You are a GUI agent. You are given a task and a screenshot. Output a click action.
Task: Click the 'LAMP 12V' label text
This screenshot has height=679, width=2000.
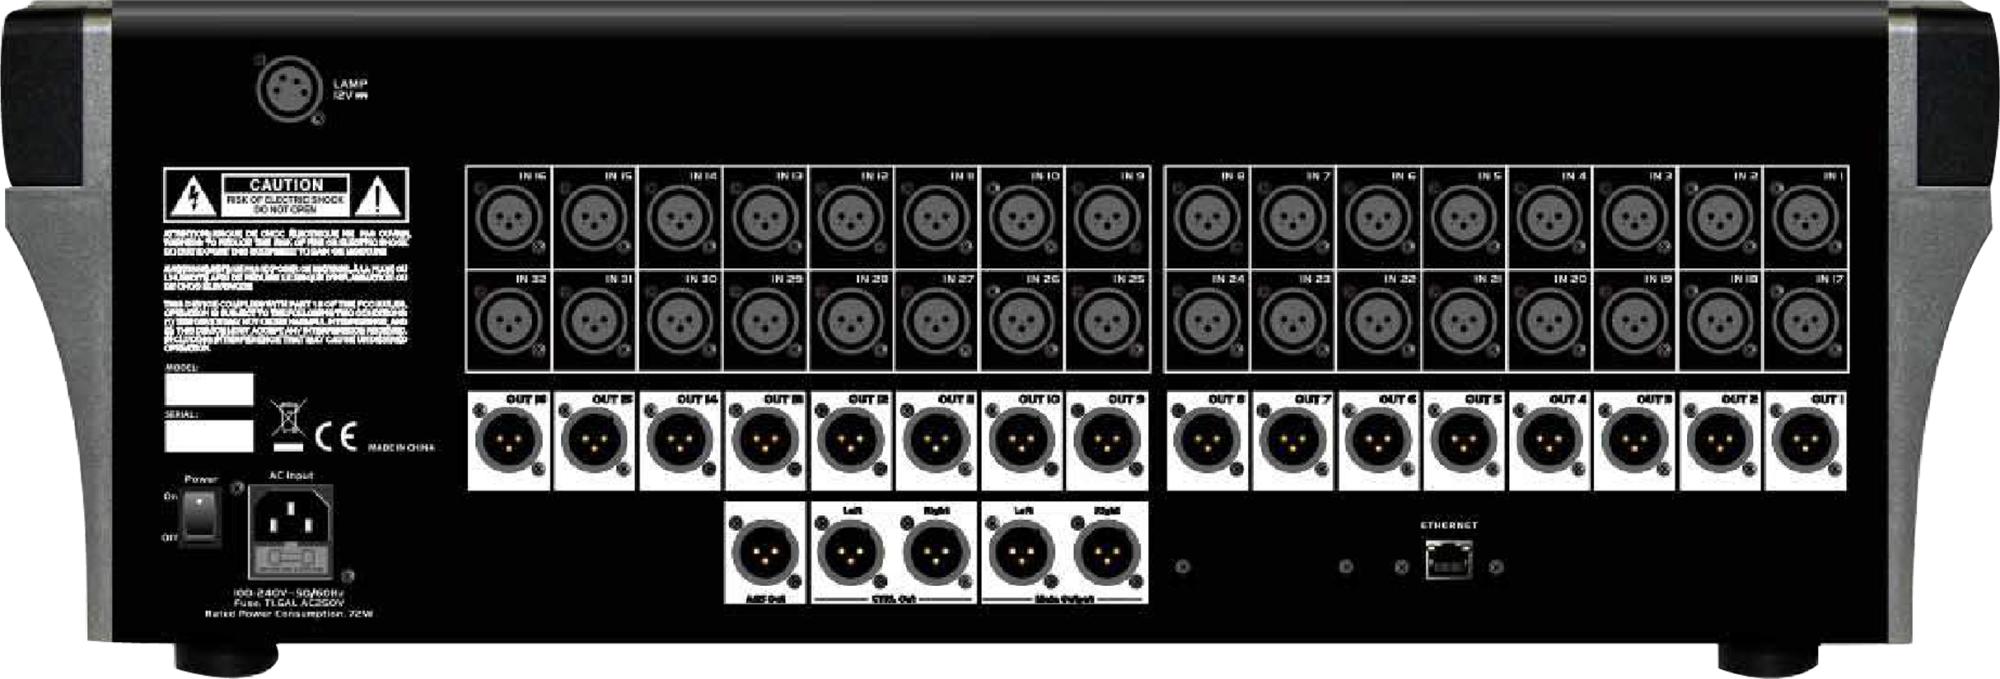pyautogui.click(x=350, y=90)
